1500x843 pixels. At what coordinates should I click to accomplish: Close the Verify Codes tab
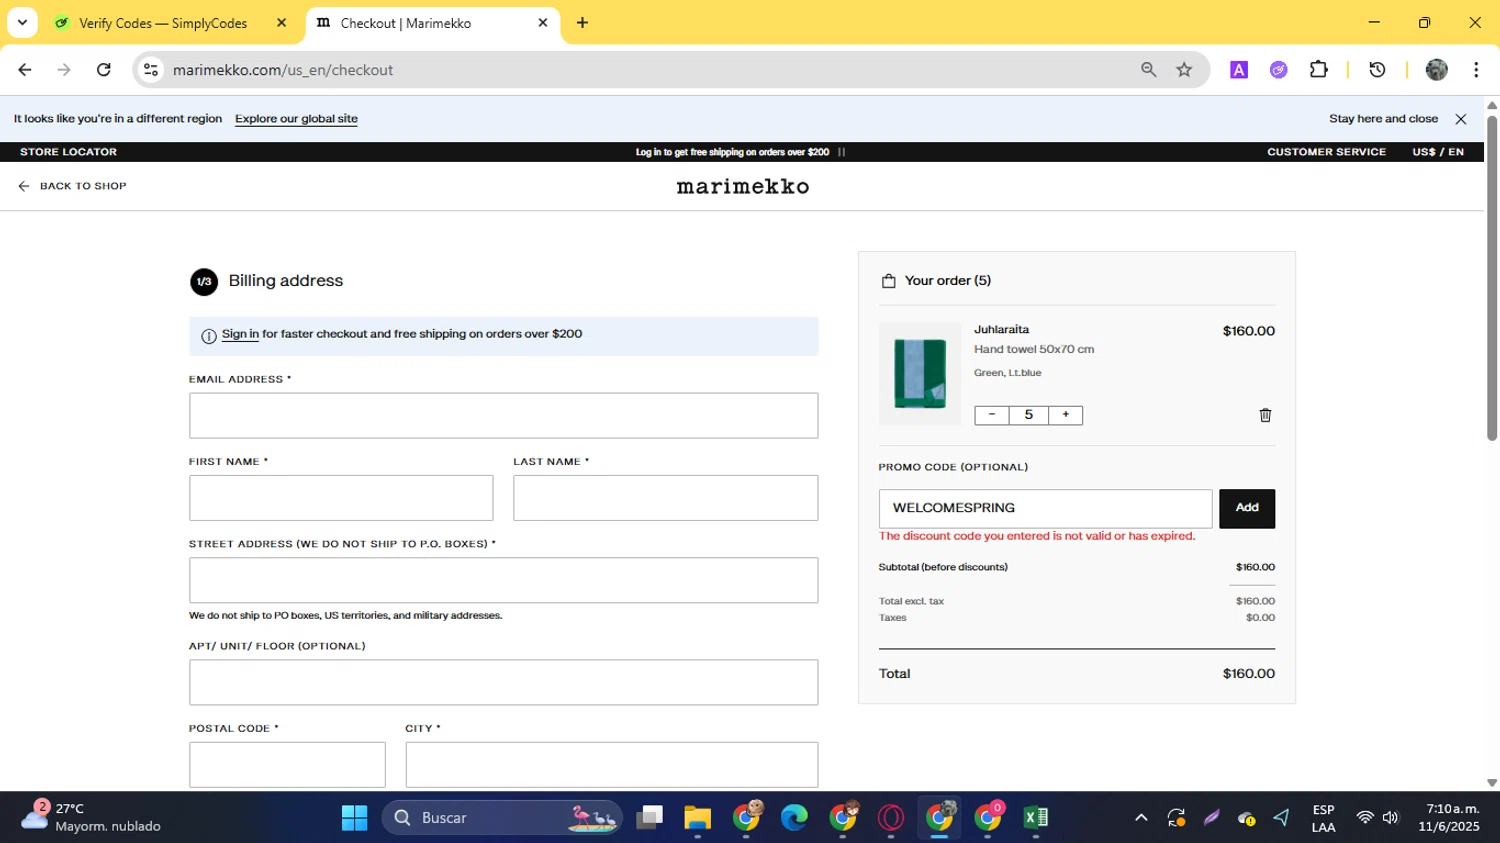click(x=281, y=23)
